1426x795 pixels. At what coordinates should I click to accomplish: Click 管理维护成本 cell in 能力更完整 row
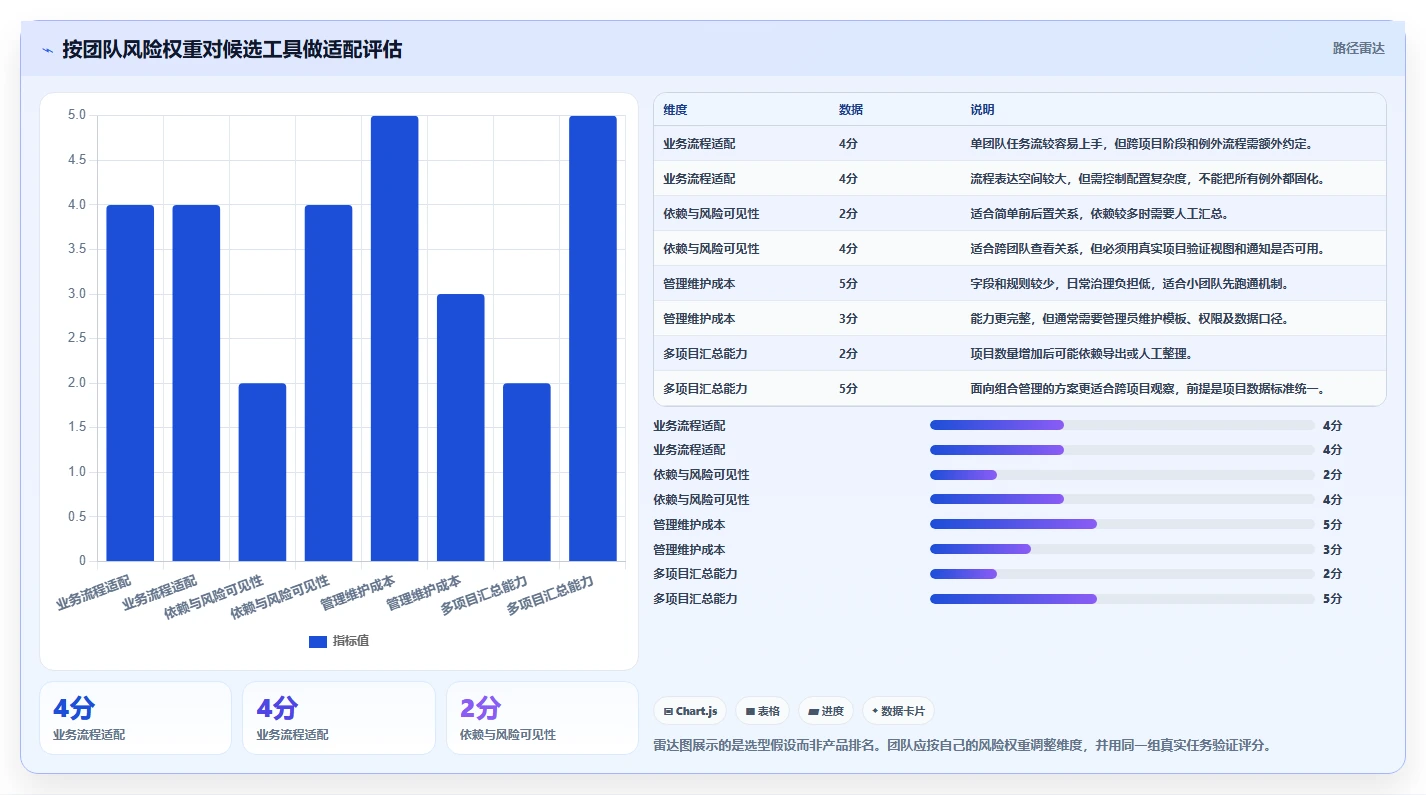click(699, 319)
